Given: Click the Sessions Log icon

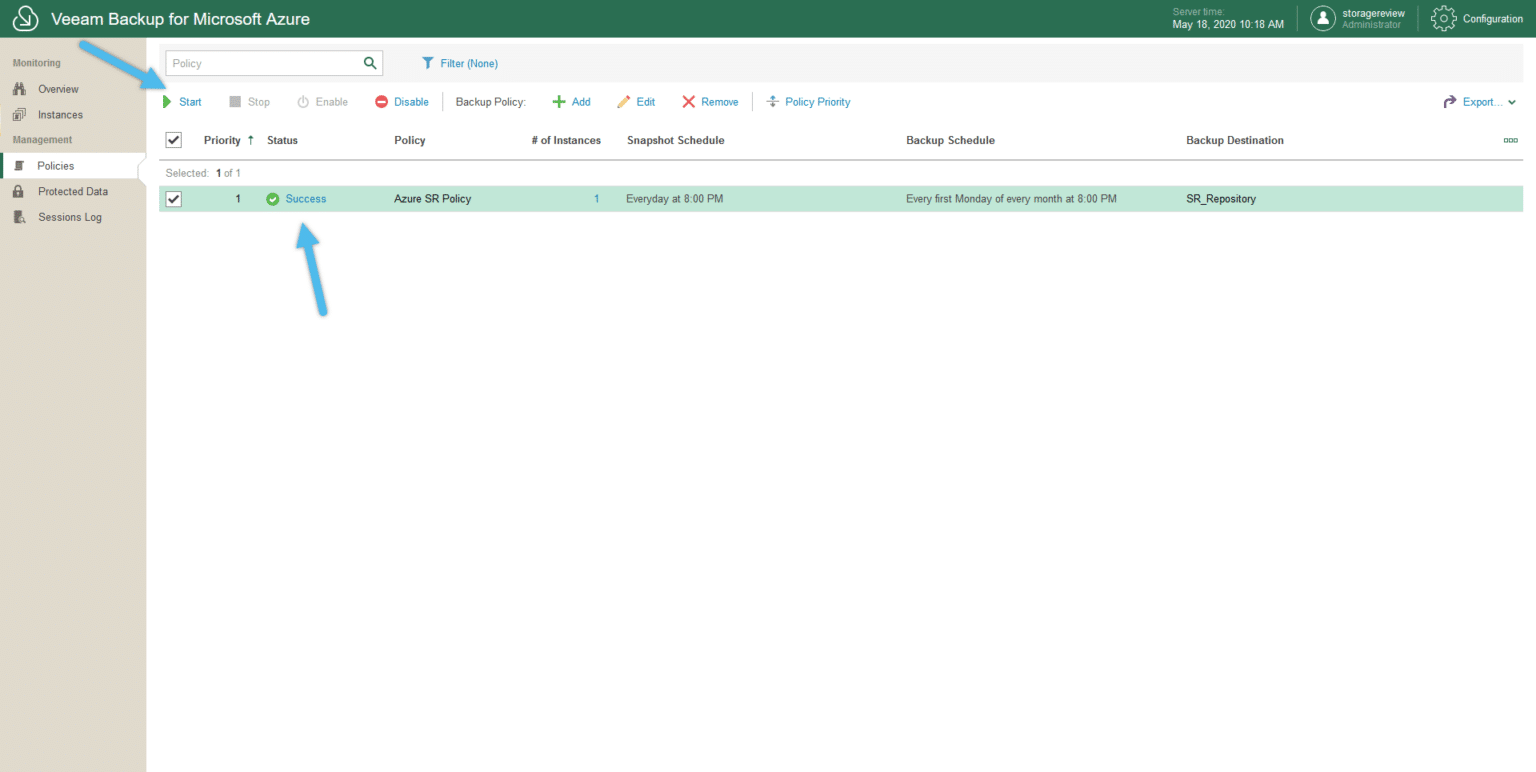Looking at the screenshot, I should click(19, 217).
